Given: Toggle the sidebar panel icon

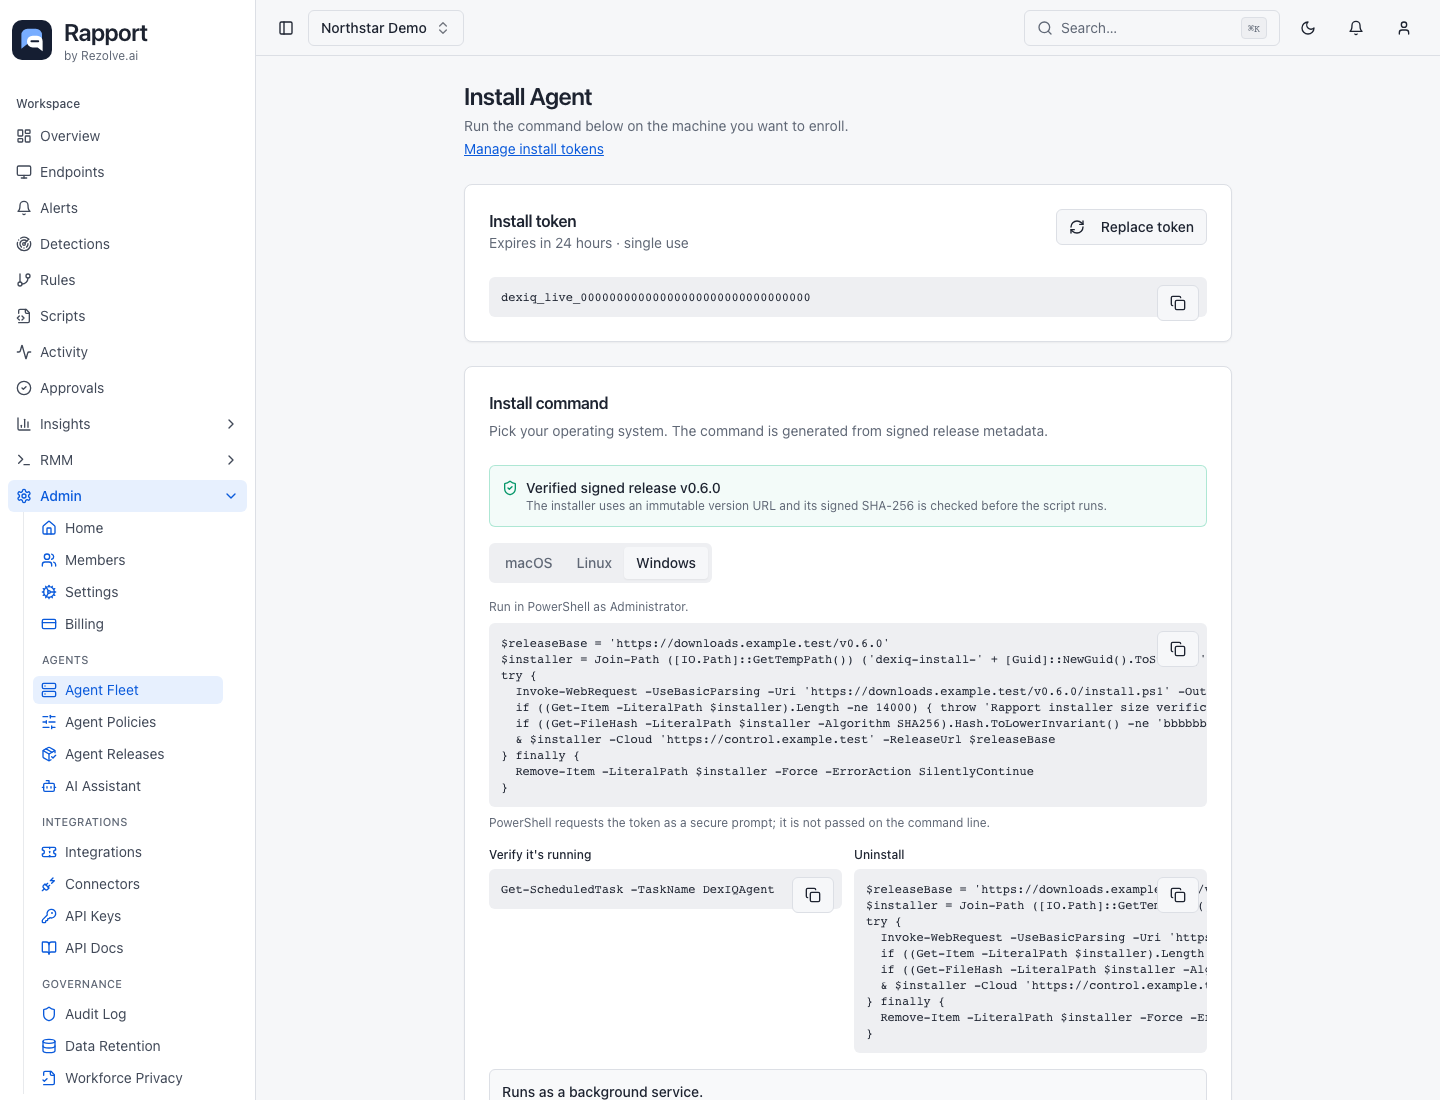Looking at the screenshot, I should click(286, 28).
